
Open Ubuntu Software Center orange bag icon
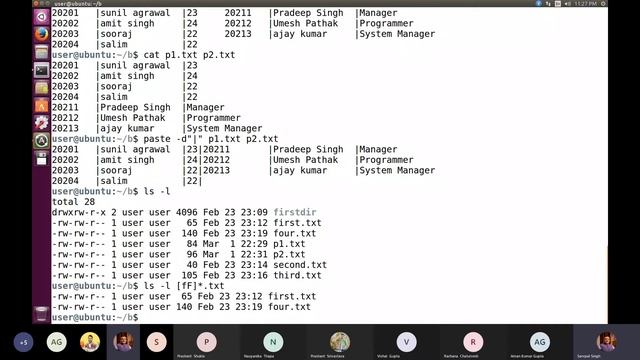41,106
